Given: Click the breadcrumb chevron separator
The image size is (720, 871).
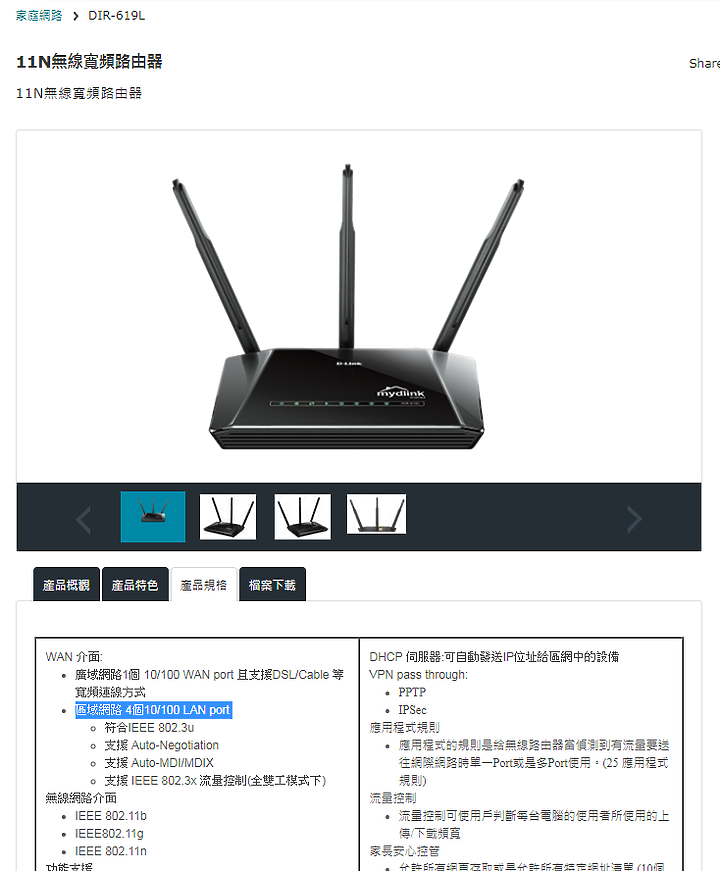Looking at the screenshot, I should (76, 16).
